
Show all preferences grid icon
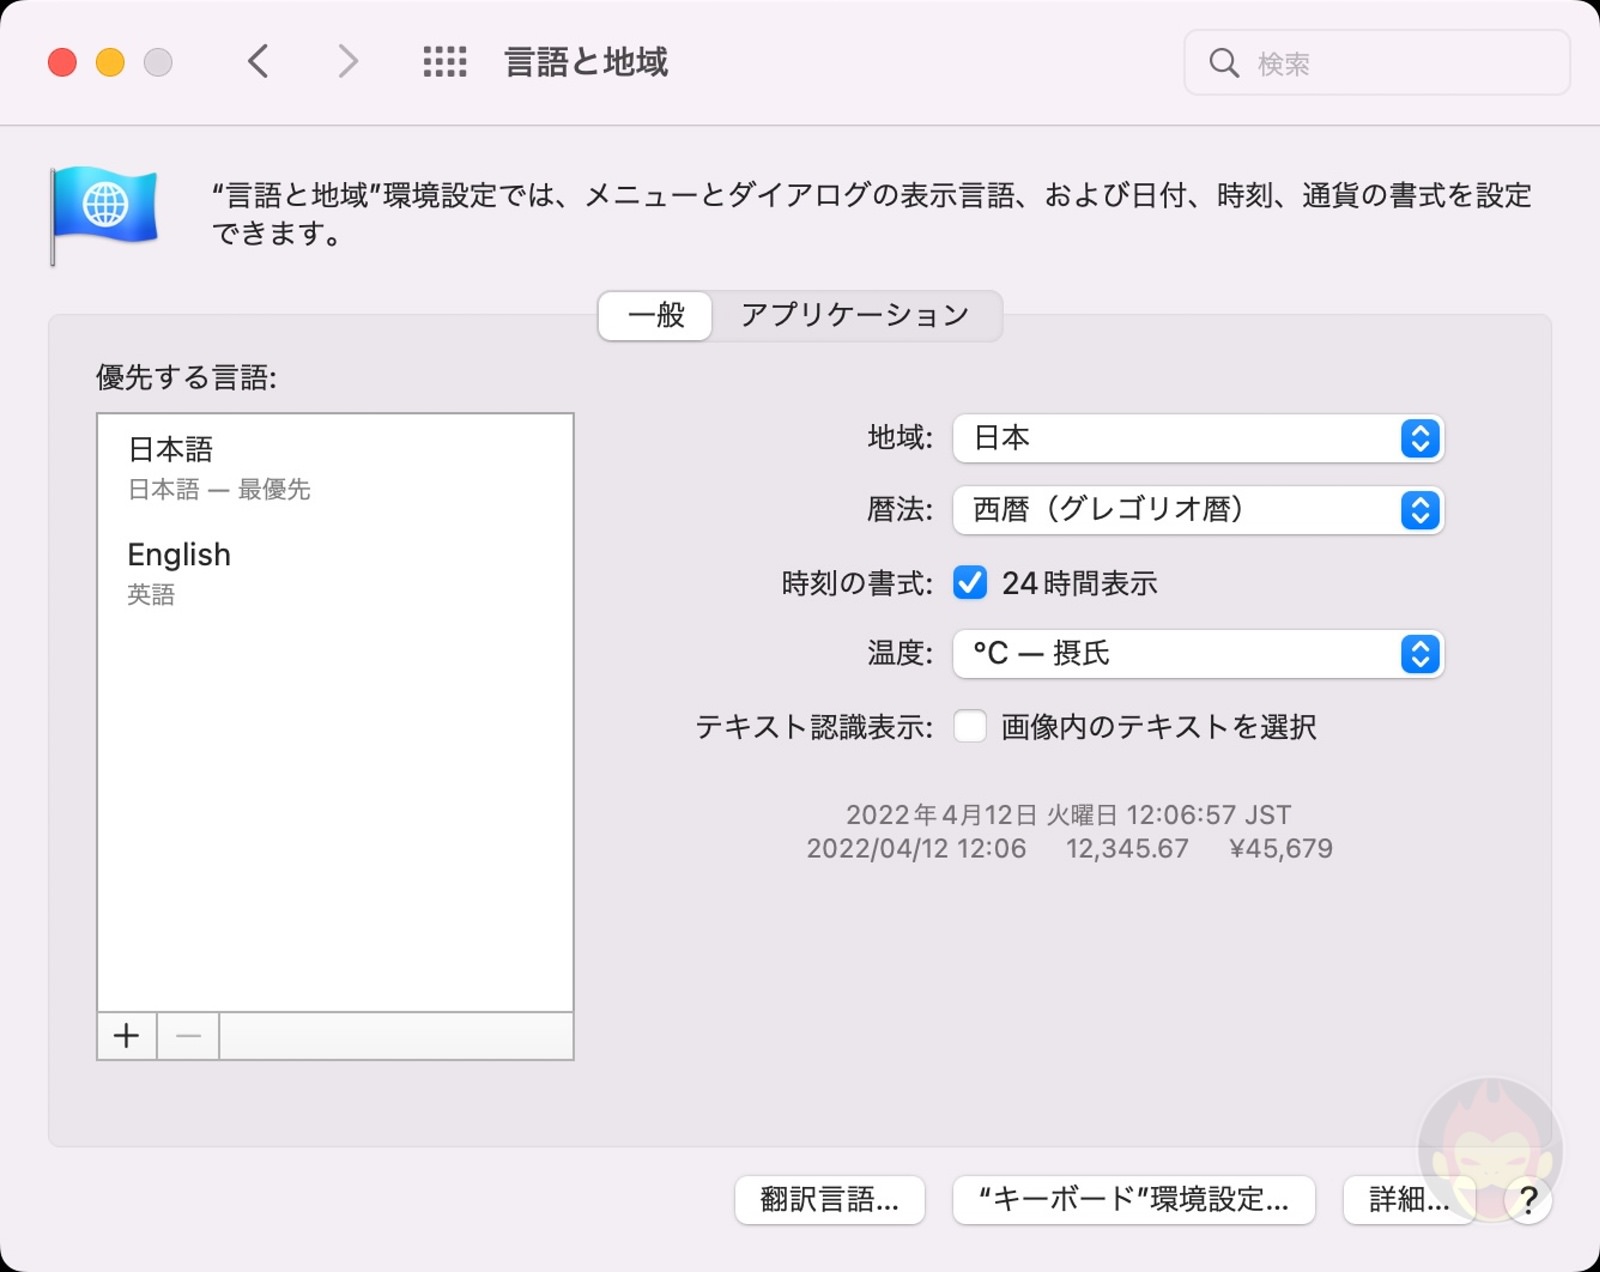point(445,62)
